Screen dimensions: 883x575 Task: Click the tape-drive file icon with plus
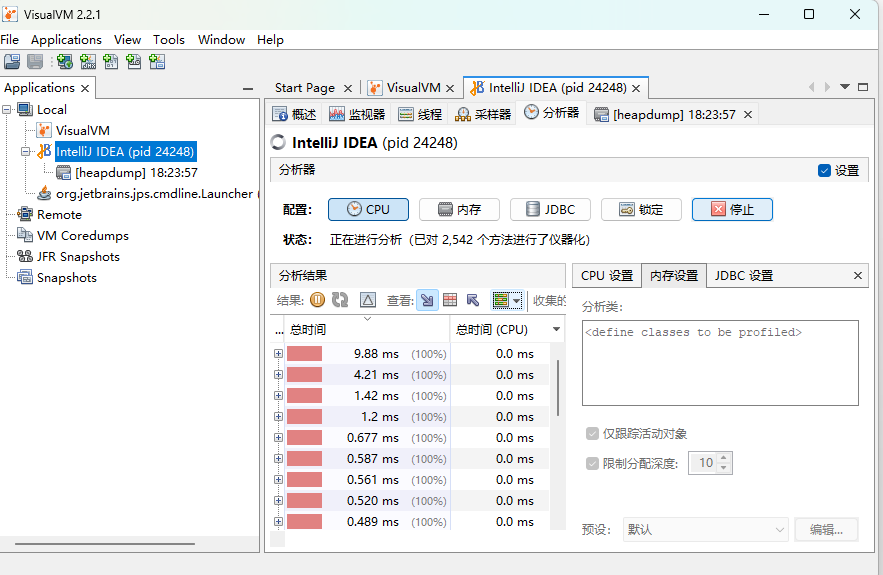134,61
